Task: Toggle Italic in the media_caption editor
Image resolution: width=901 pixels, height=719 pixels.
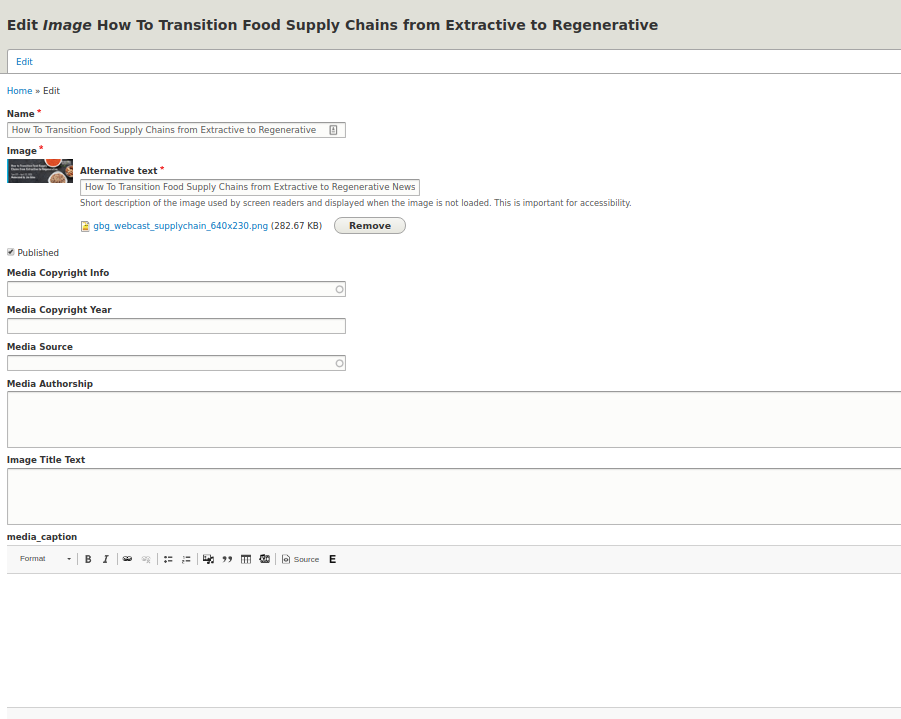Action: (105, 558)
